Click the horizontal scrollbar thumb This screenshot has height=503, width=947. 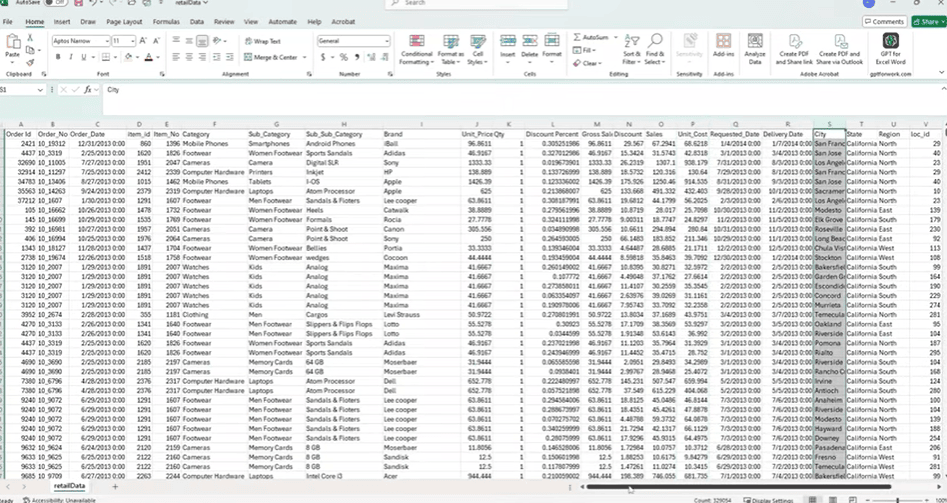pos(738,487)
